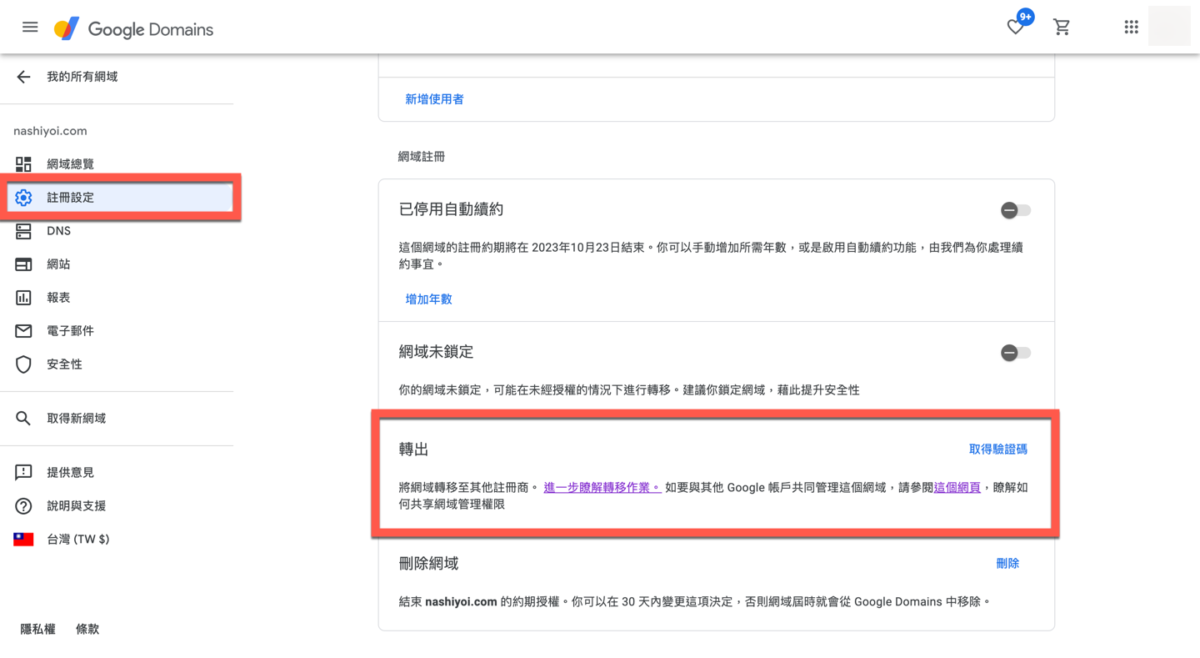The width and height of the screenshot is (1200, 658).
Task: Click the 網域總覽 dashboard icon
Action: (x=24, y=164)
